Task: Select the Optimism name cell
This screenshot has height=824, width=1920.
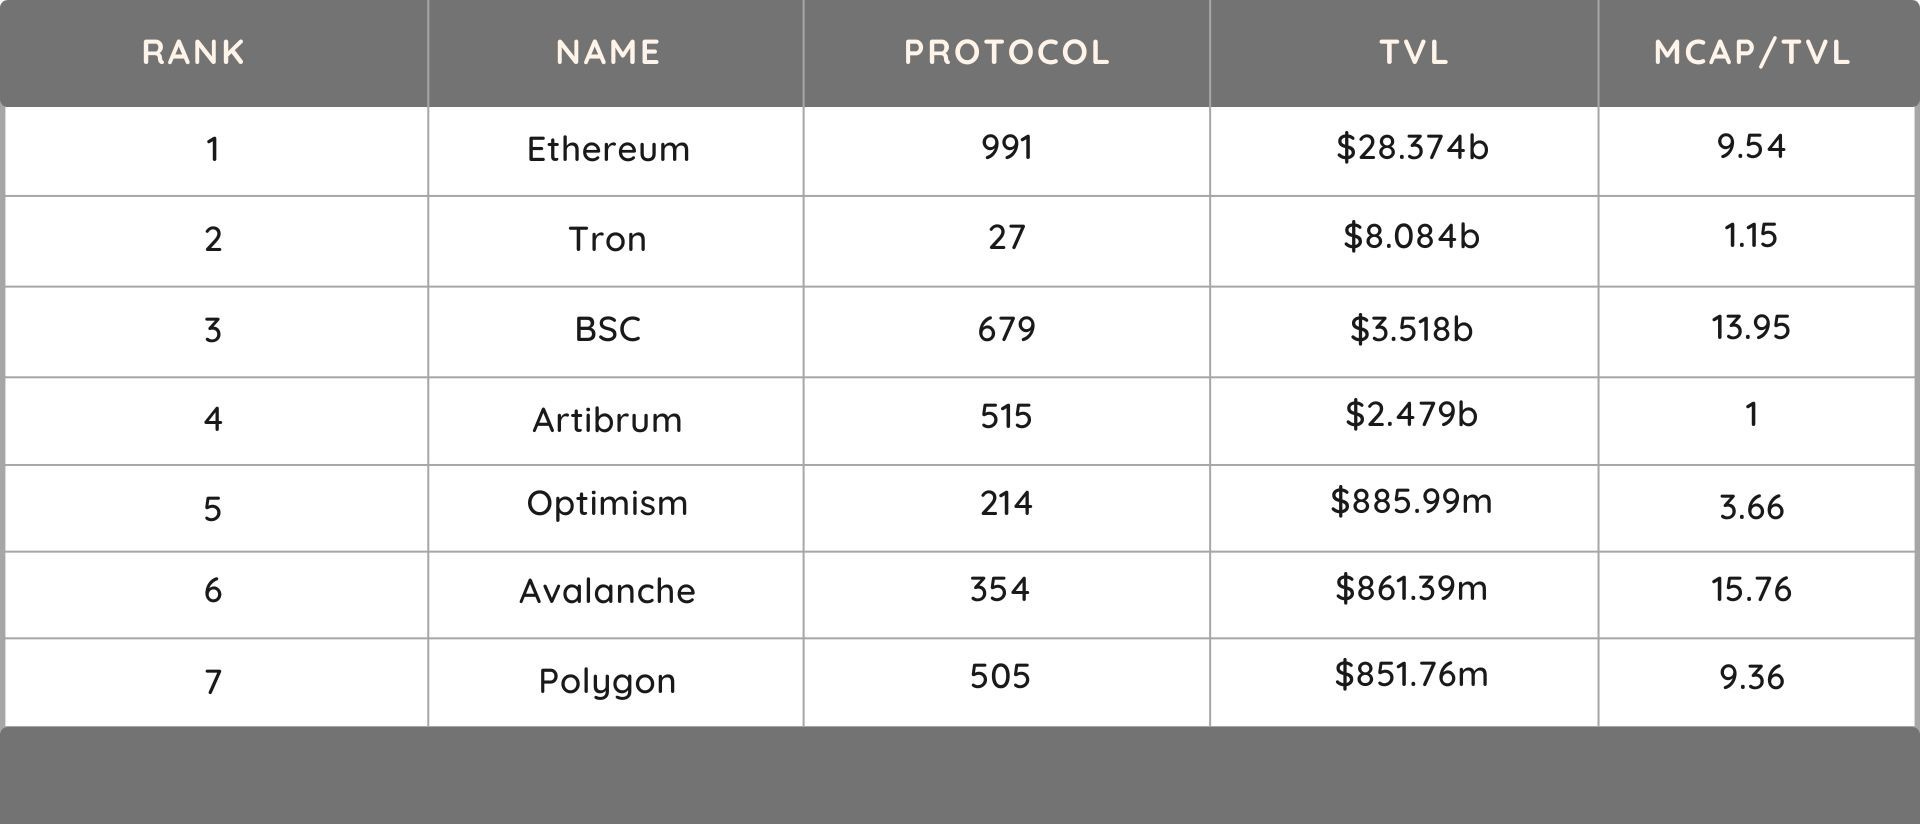Action: [608, 503]
